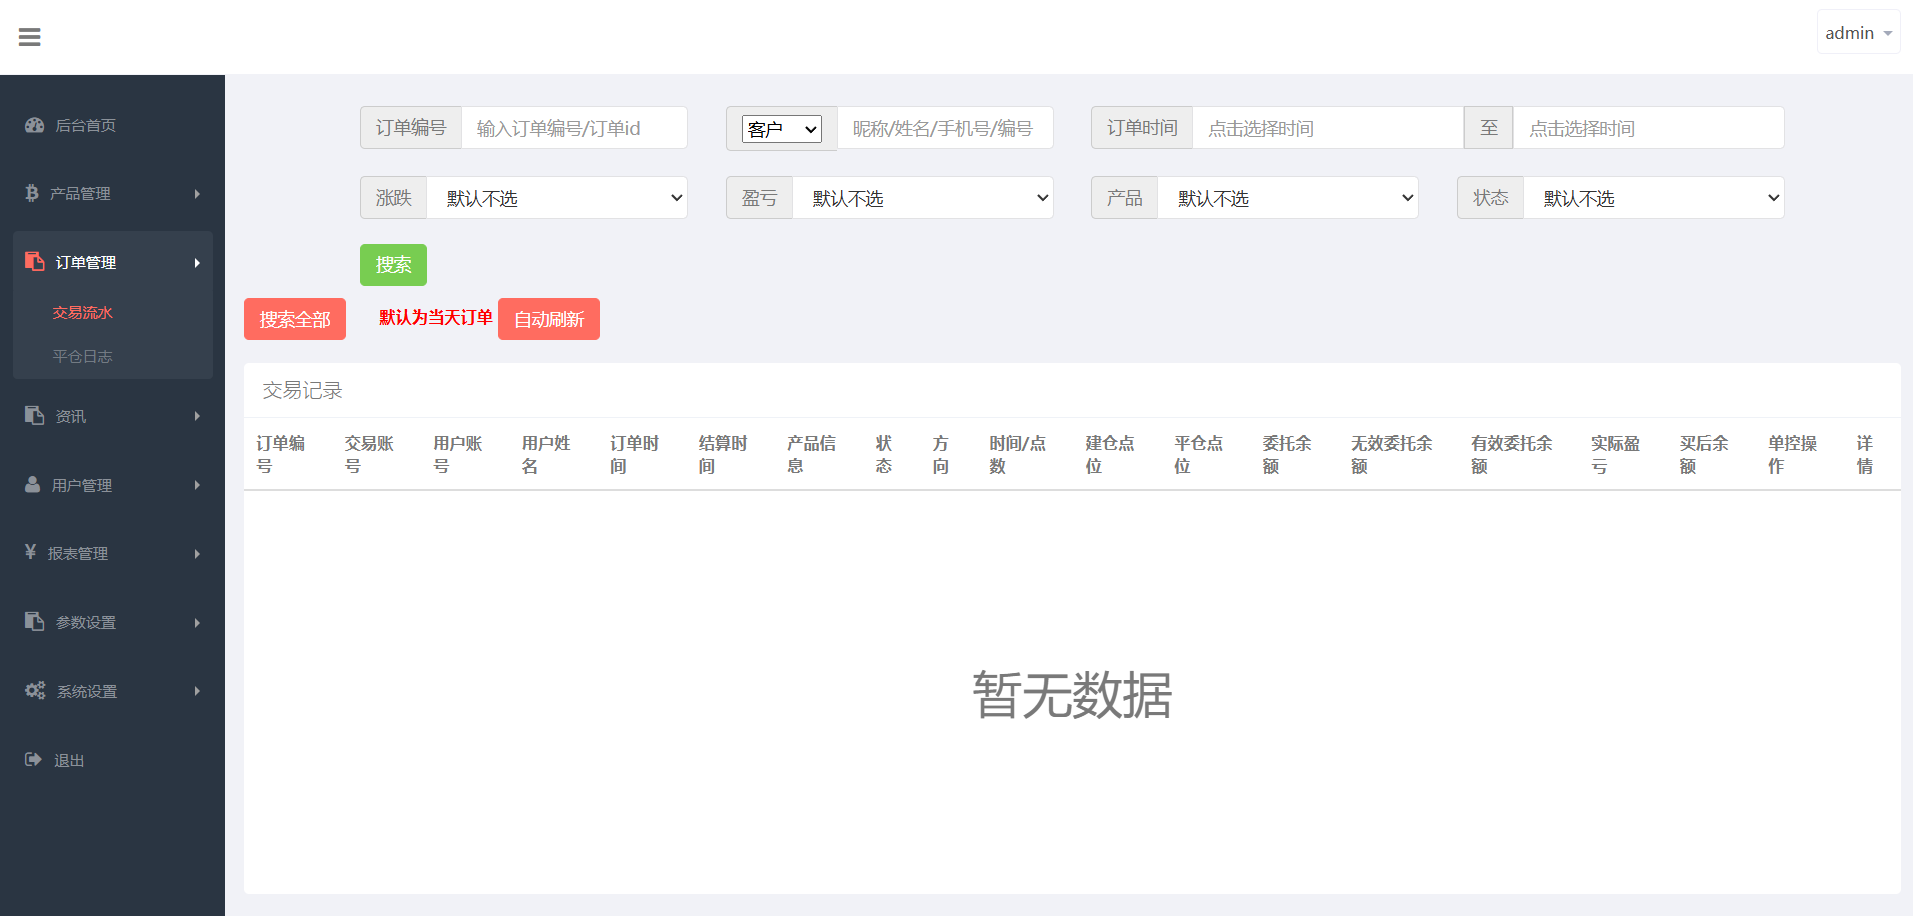Click the hamburger menu icon

pos(30,37)
